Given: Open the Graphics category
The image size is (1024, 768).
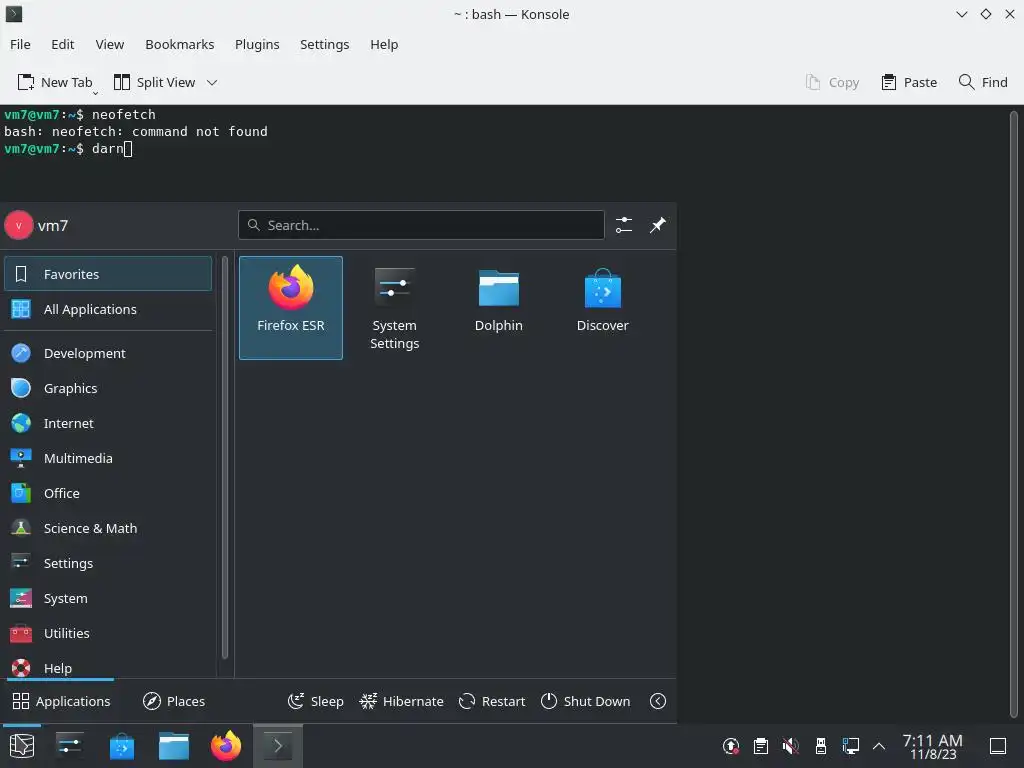Looking at the screenshot, I should [108, 388].
